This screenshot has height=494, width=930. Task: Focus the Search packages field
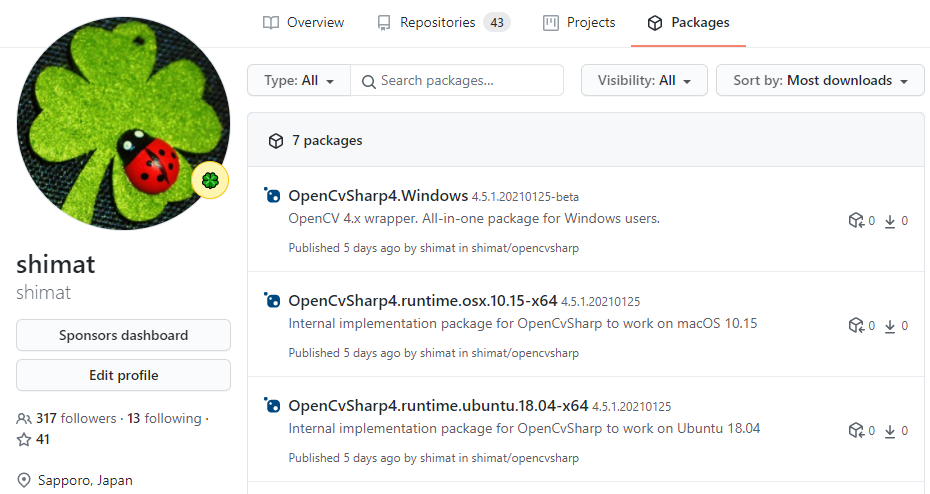(457, 80)
